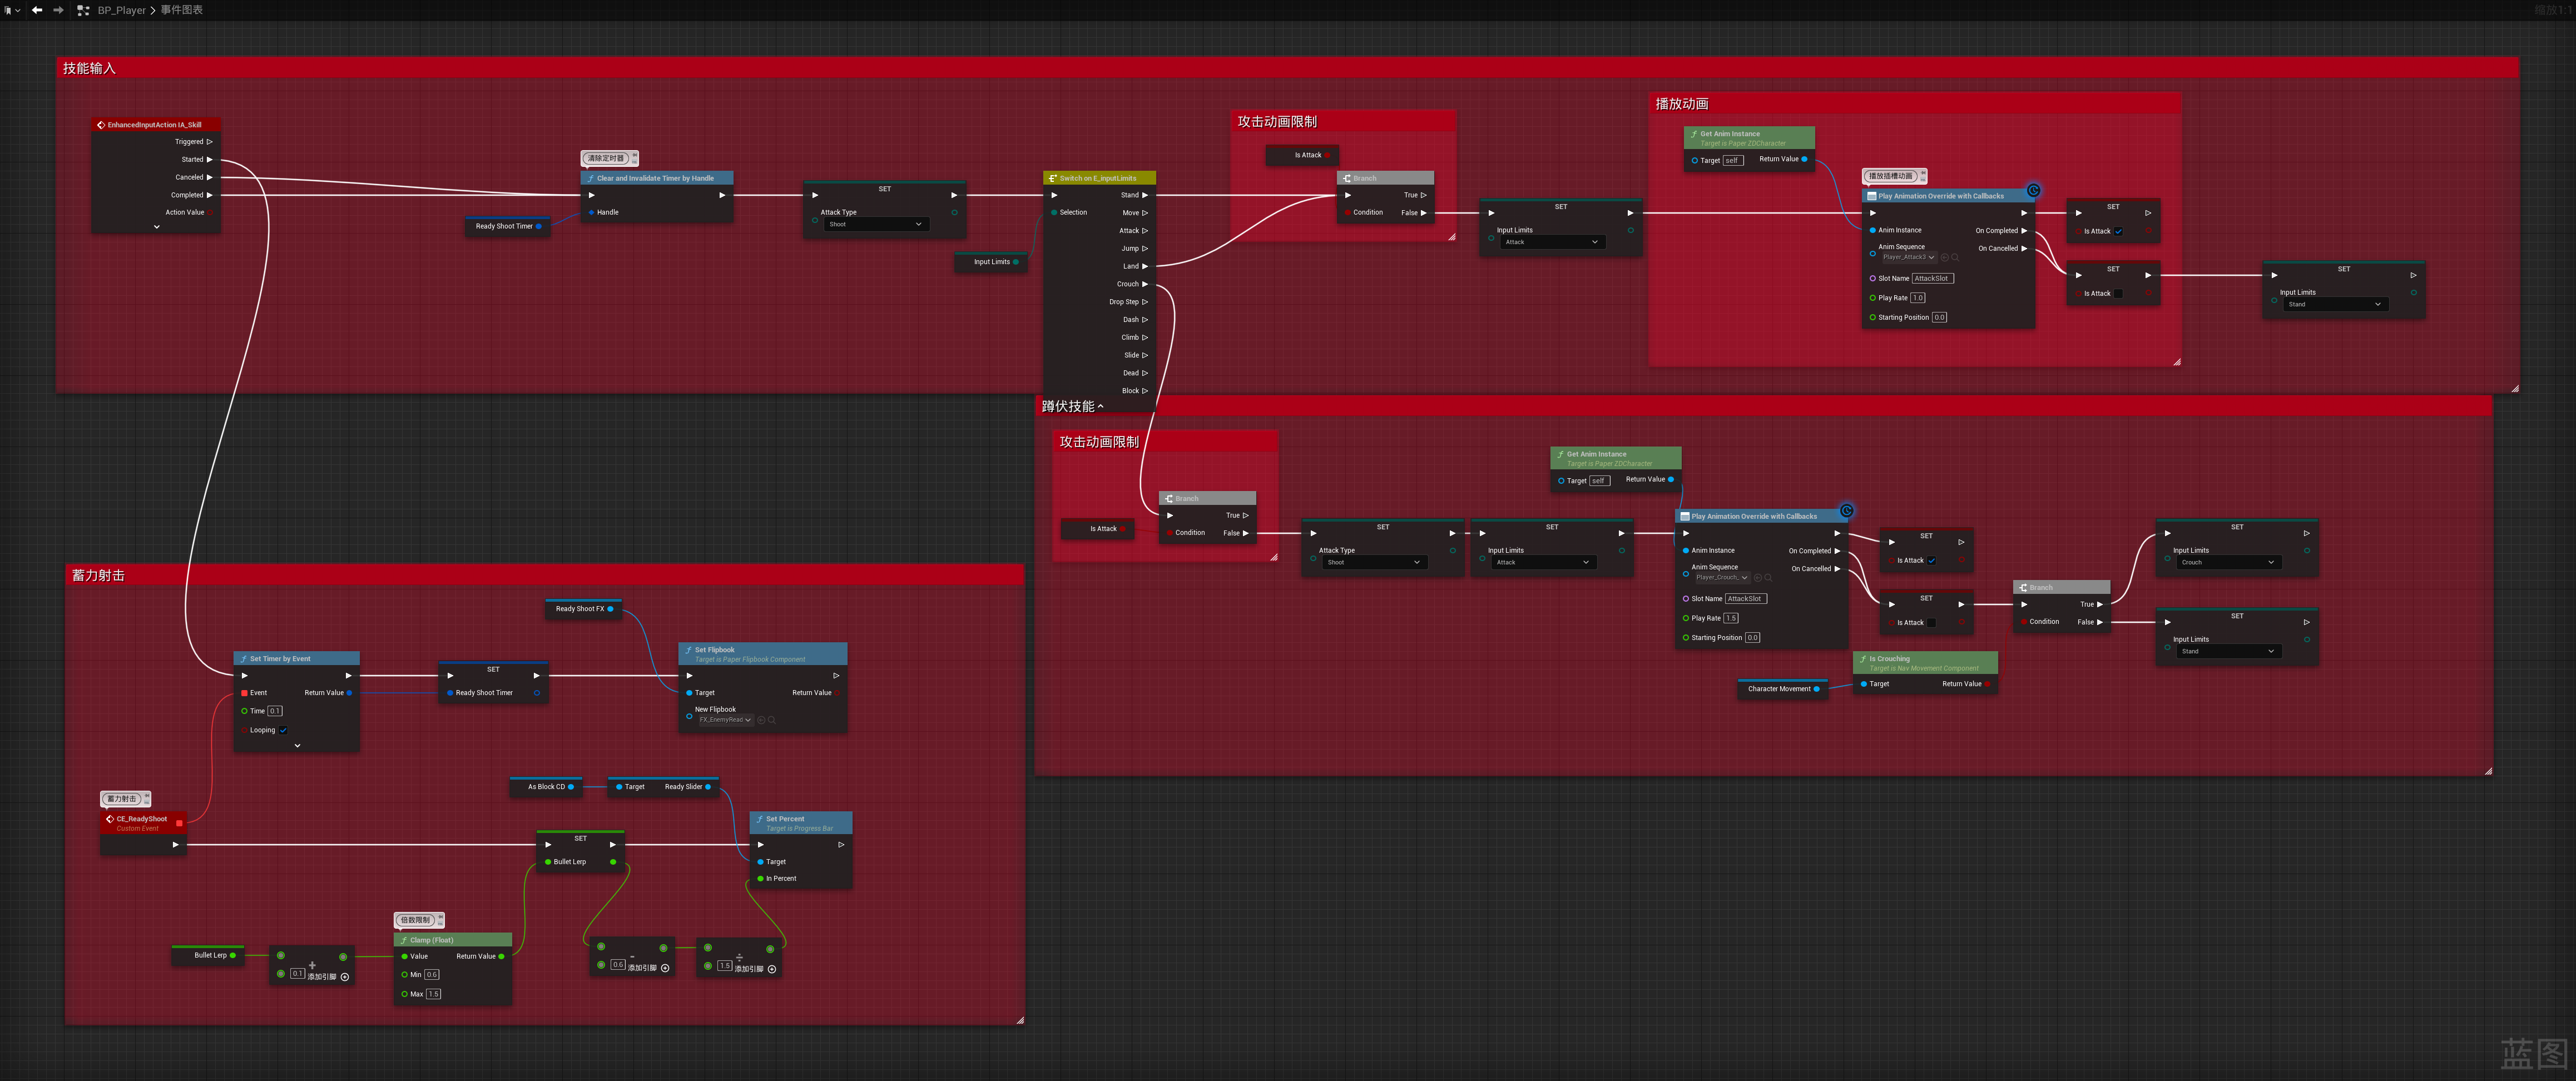Uncheck Is Attack in the On Completed SET node

[x=2118, y=231]
